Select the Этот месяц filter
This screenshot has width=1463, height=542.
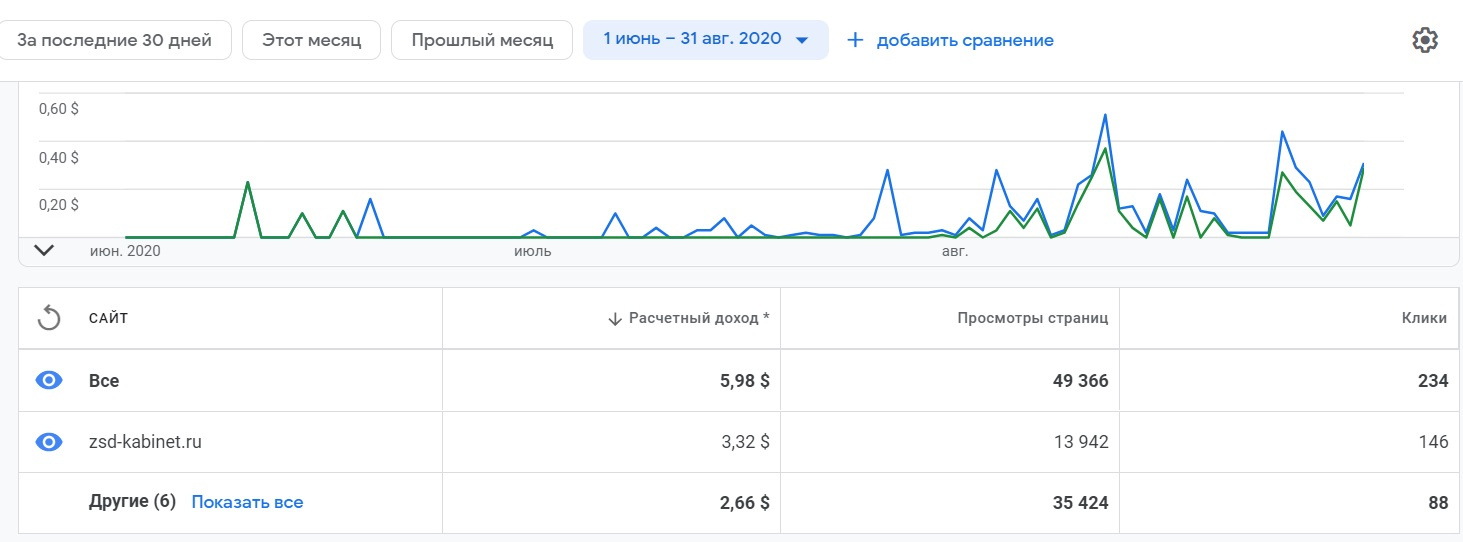(x=311, y=41)
